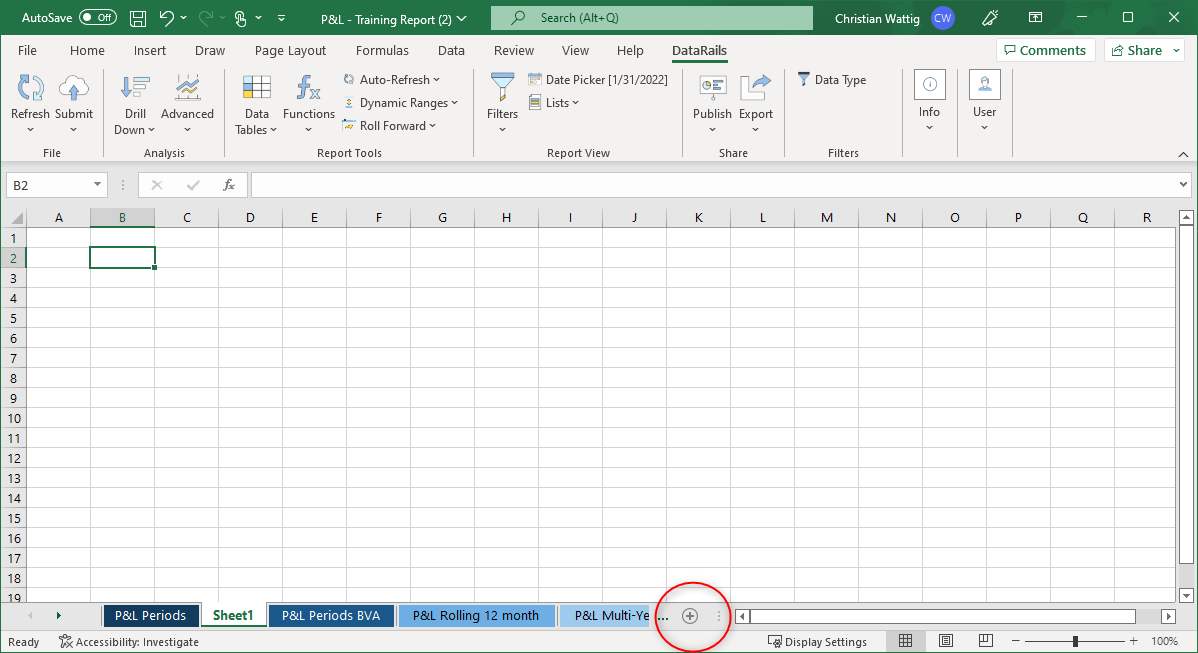
Task: Switch to the Home ribbon tab
Action: (87, 50)
